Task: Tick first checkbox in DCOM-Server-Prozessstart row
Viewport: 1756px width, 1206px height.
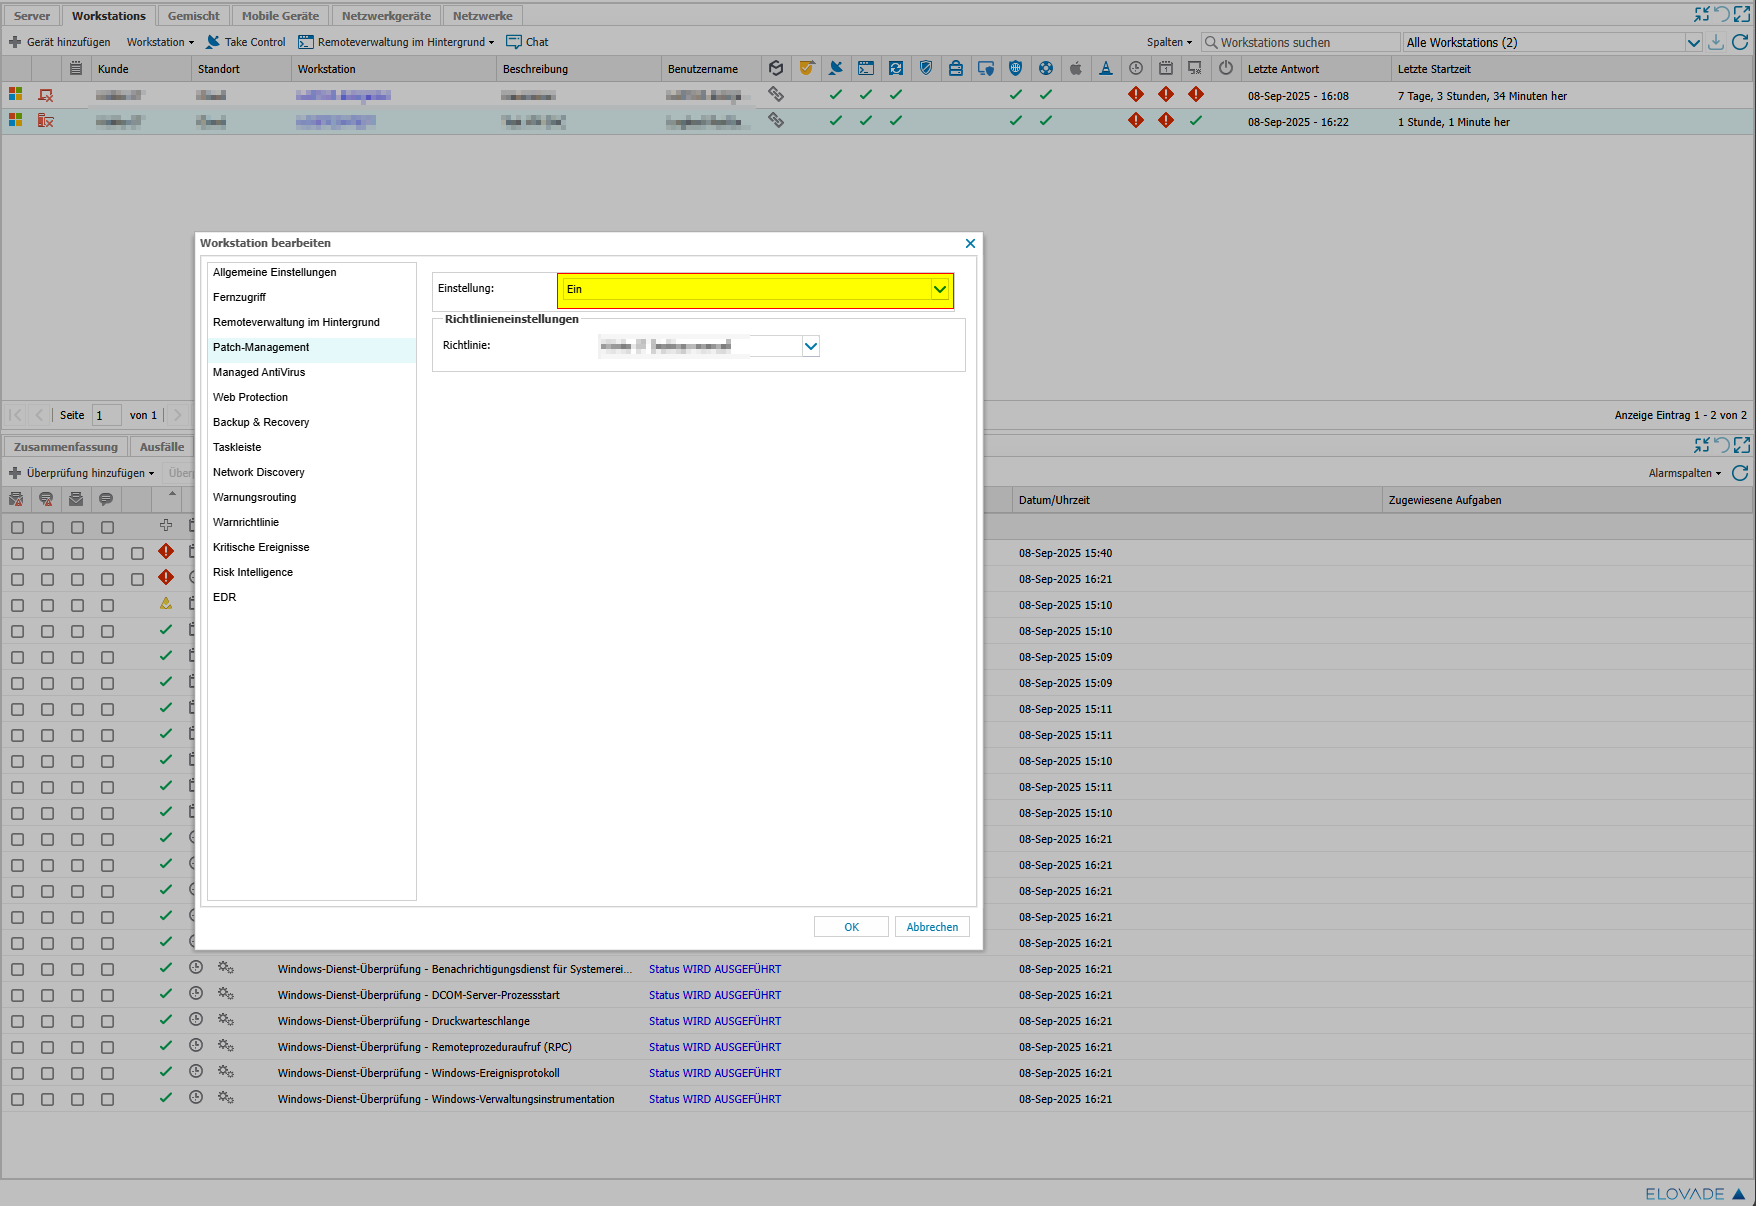Action: click(x=18, y=995)
